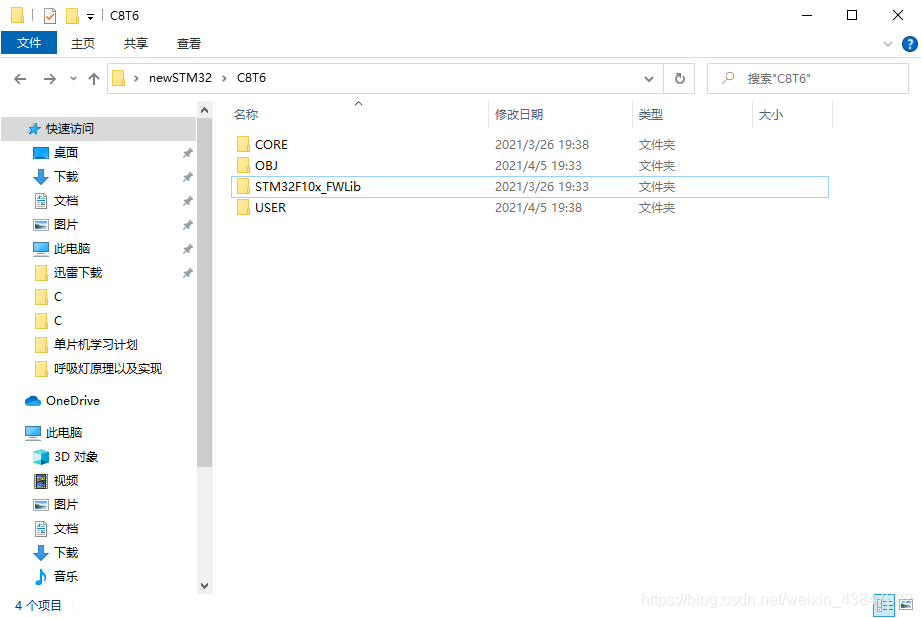The image size is (922, 618).
Task: Open 音乐 under 此电脑
Action: pos(65,577)
